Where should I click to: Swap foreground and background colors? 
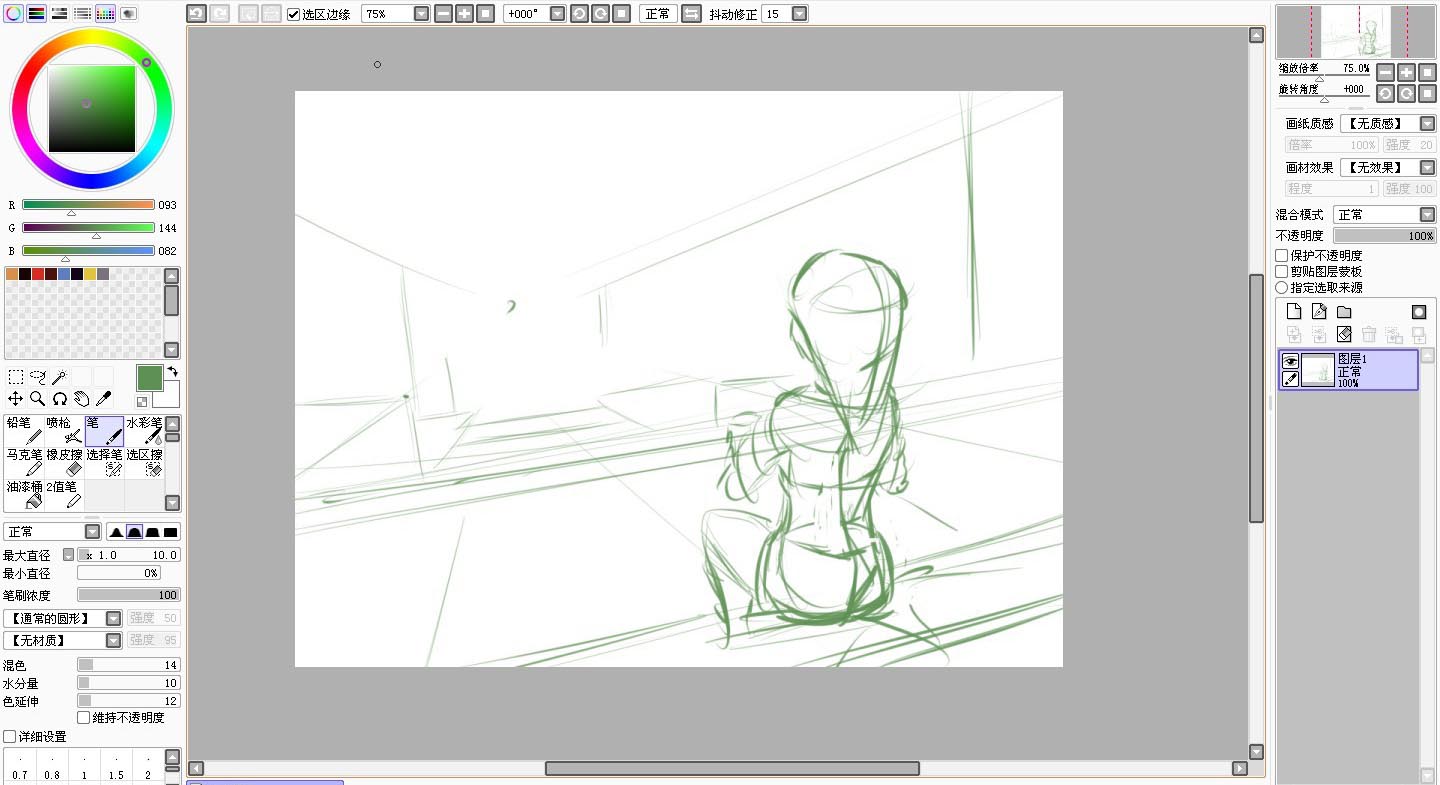click(x=172, y=372)
